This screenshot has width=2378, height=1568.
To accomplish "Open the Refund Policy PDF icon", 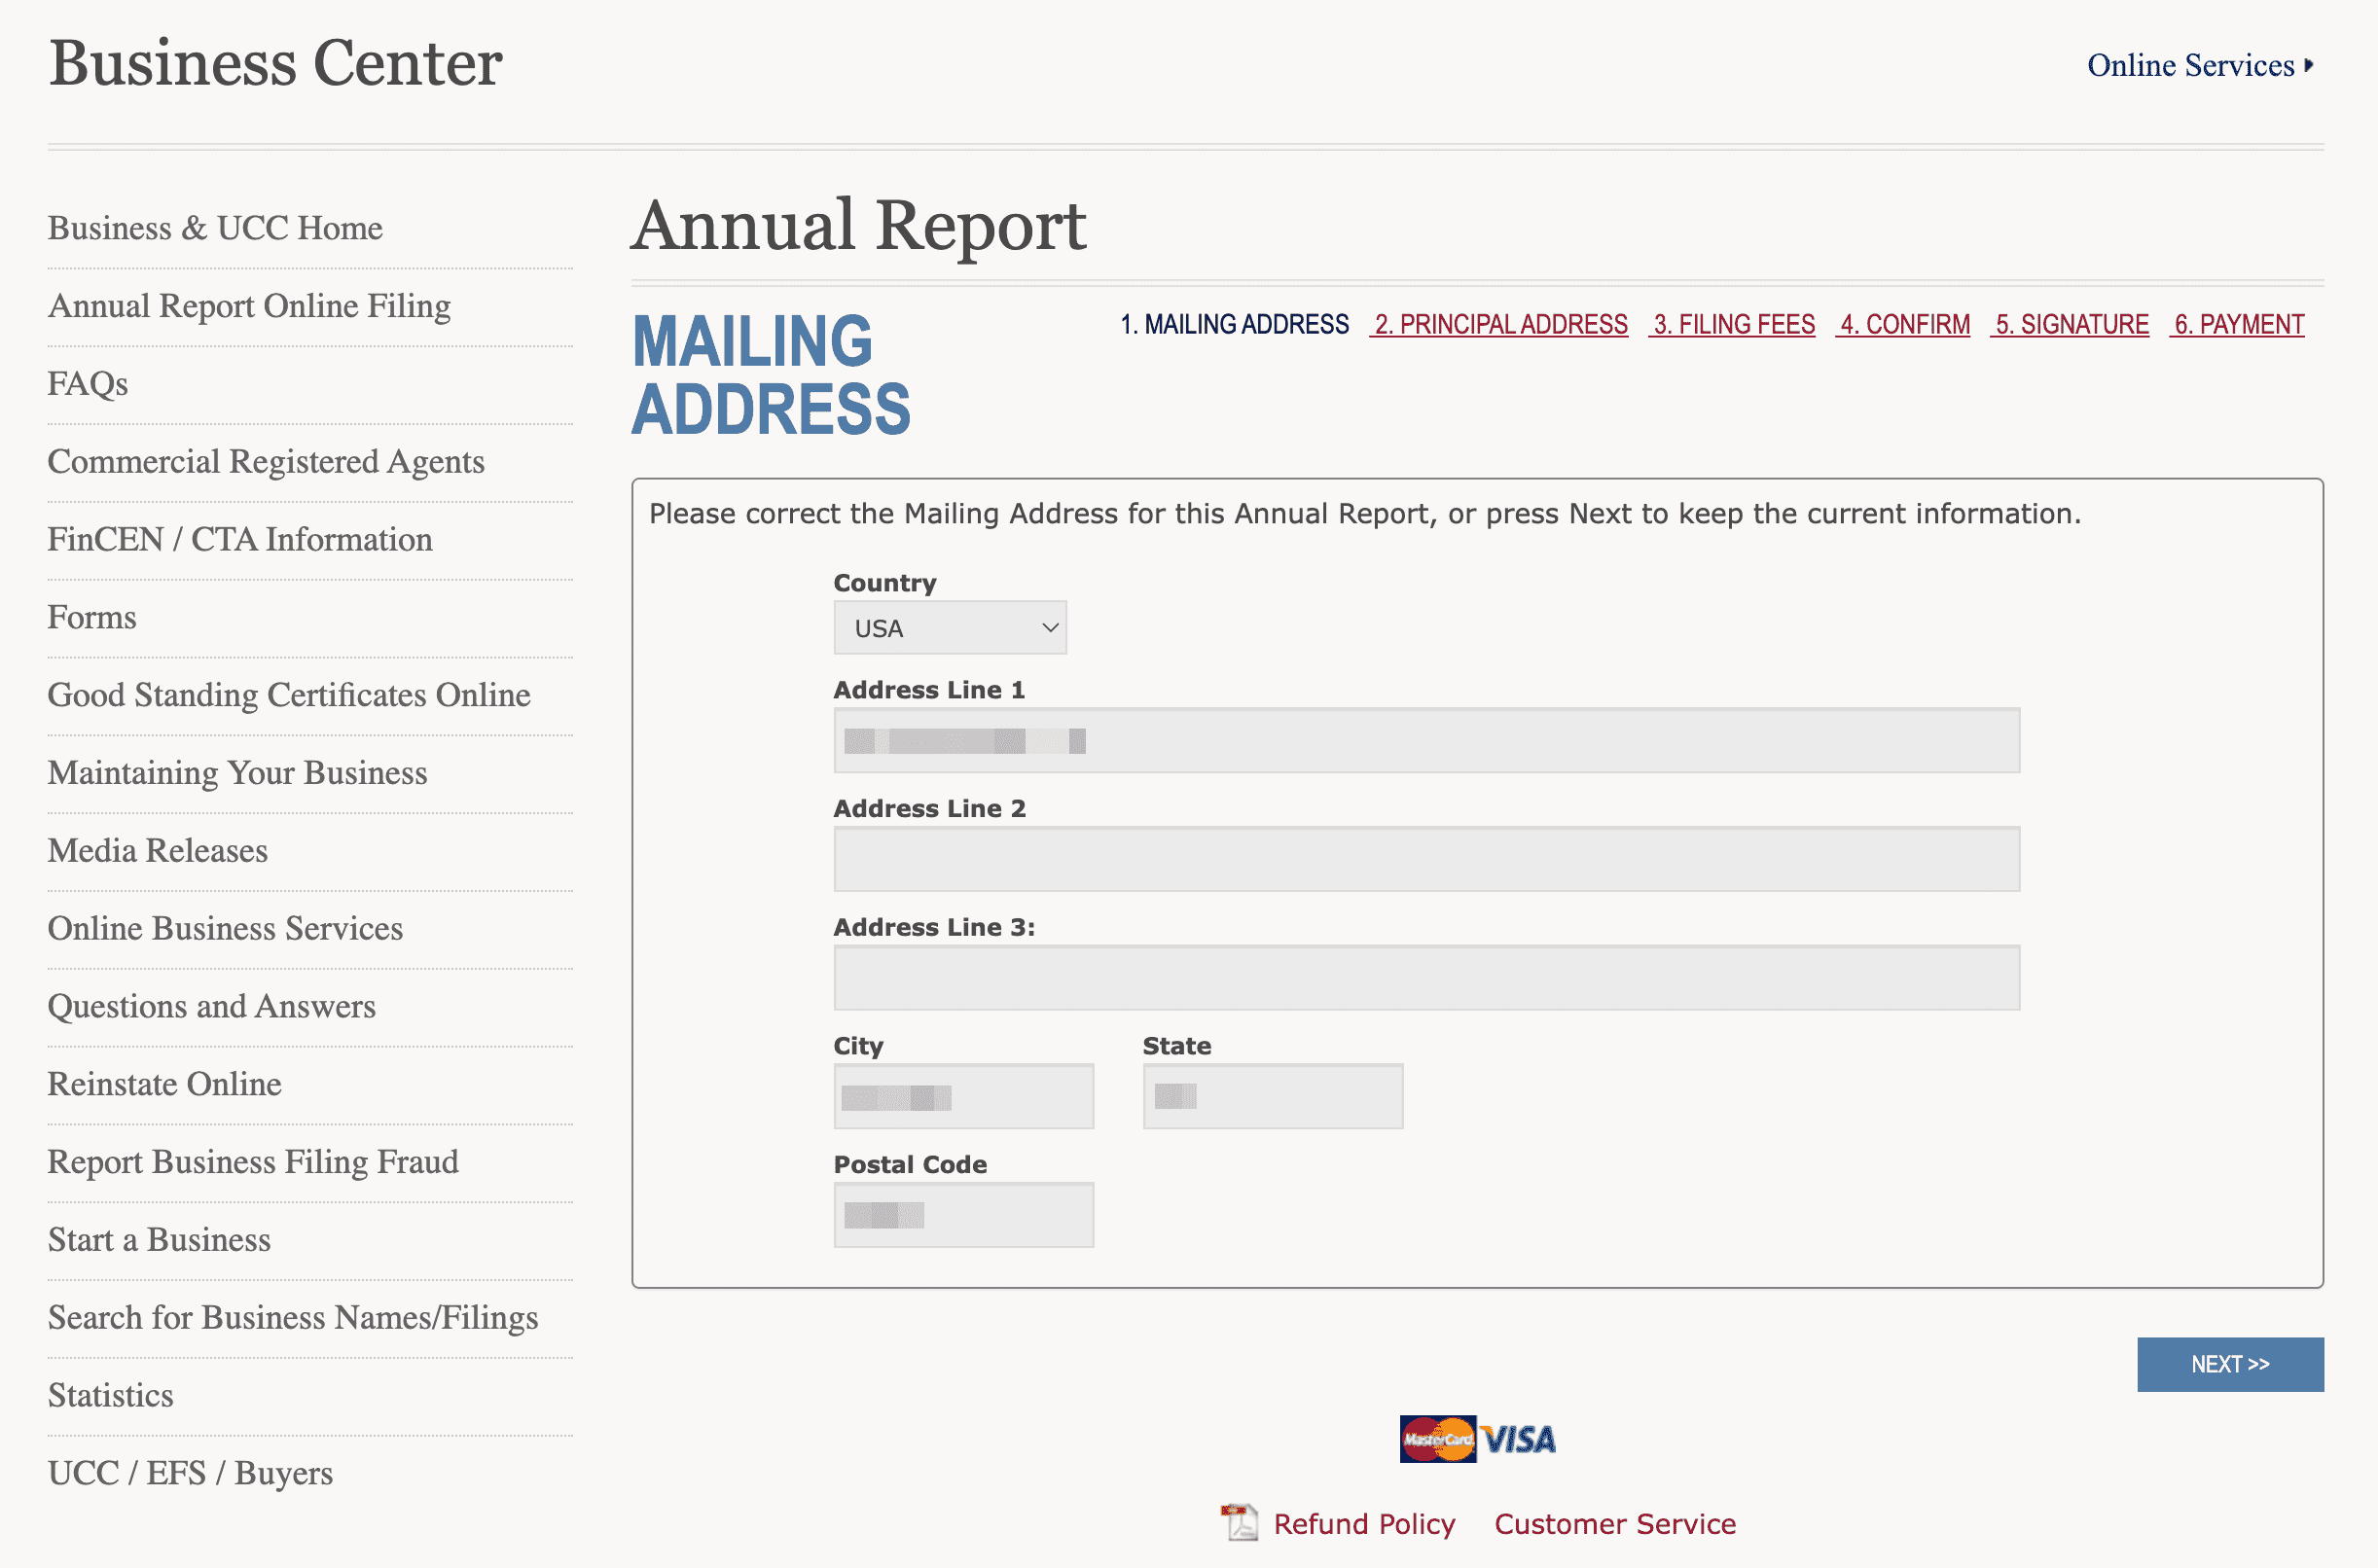I will (x=1239, y=1522).
